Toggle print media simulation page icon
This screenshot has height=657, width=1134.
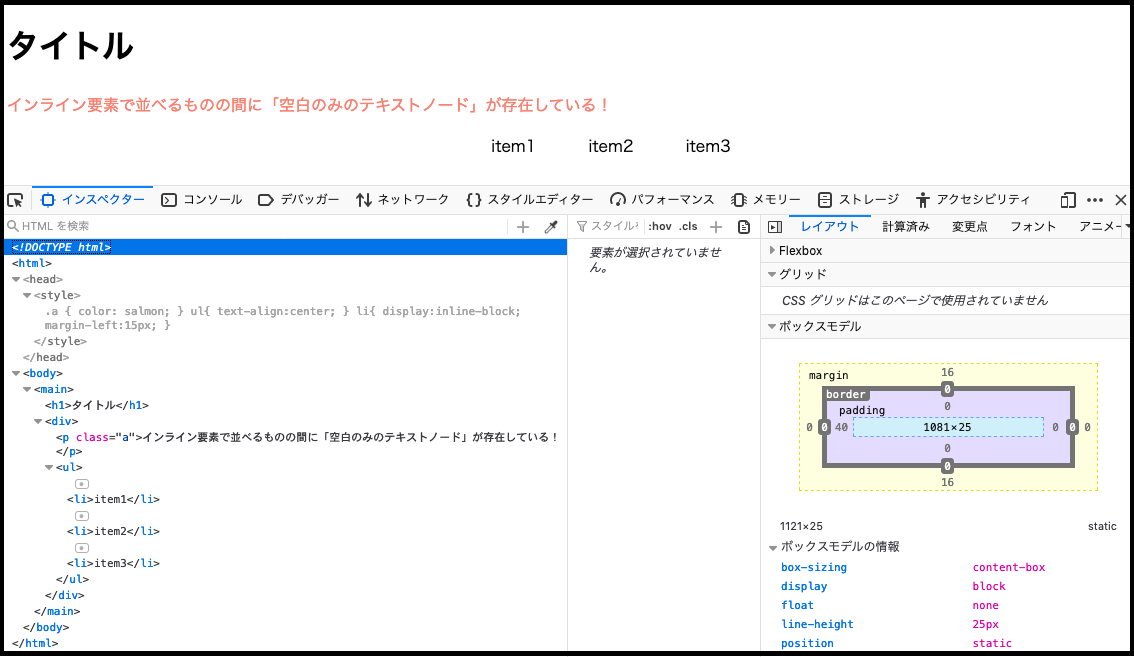(743, 227)
